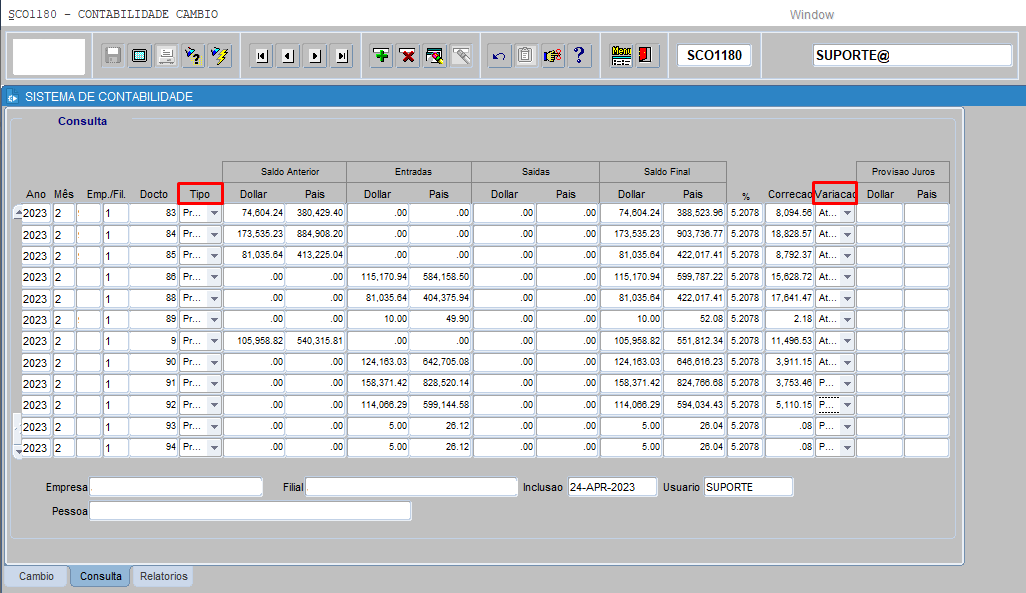Image resolution: width=1026 pixels, height=593 pixels.
Task: Open Variacao dropdown for Docto 89
Action: 847,319
